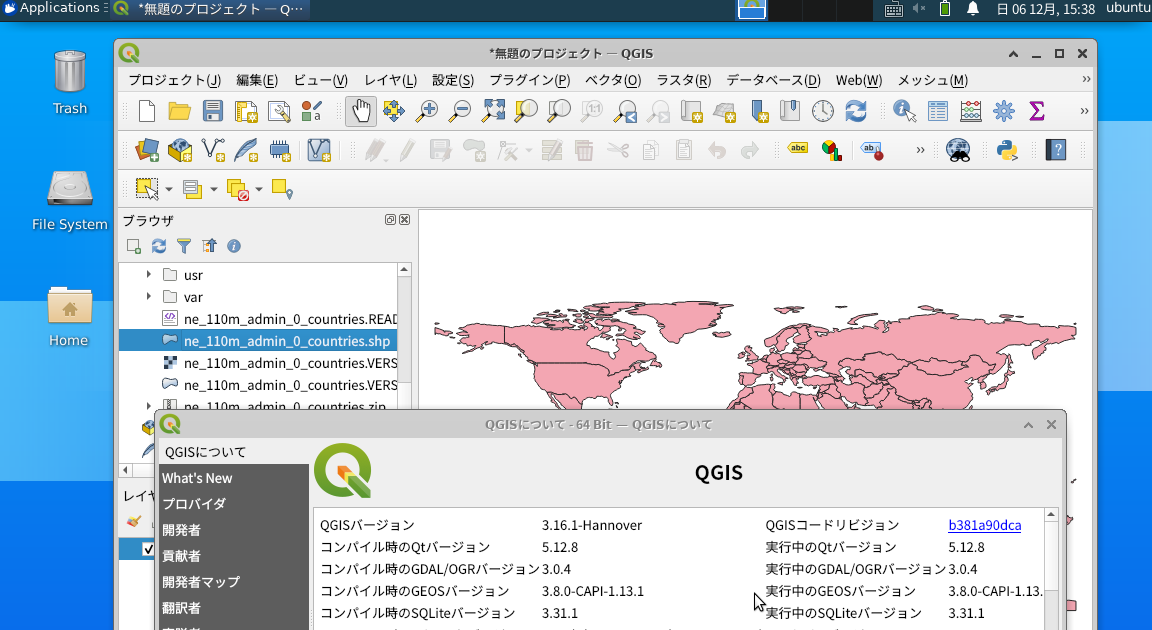Select the What's New tab in About dialog
1152x630 pixels.
234,478
